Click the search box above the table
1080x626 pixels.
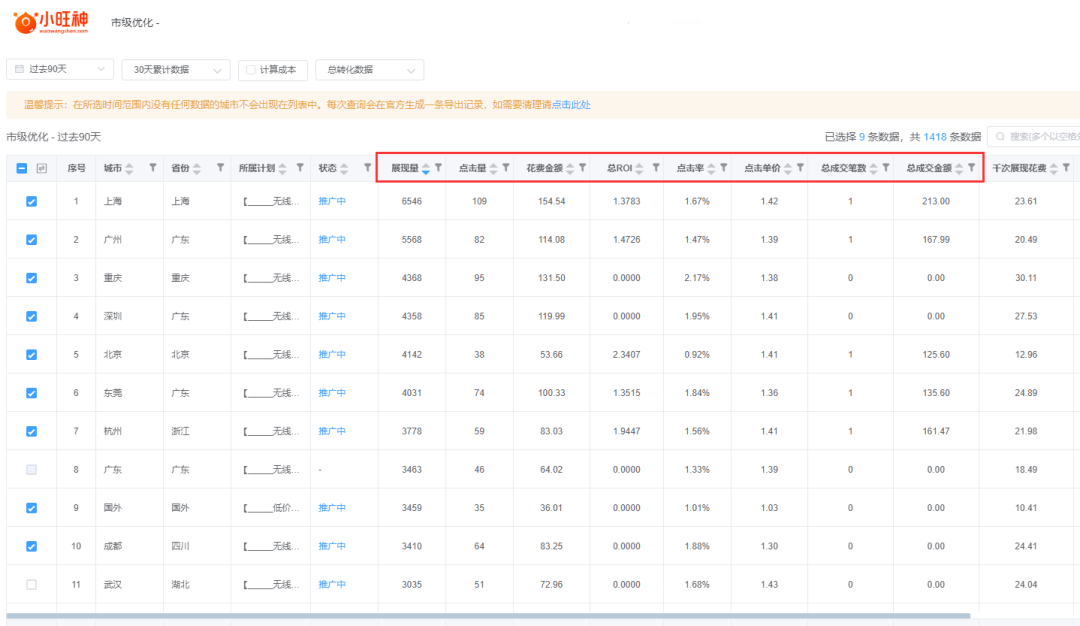click(x=1034, y=136)
